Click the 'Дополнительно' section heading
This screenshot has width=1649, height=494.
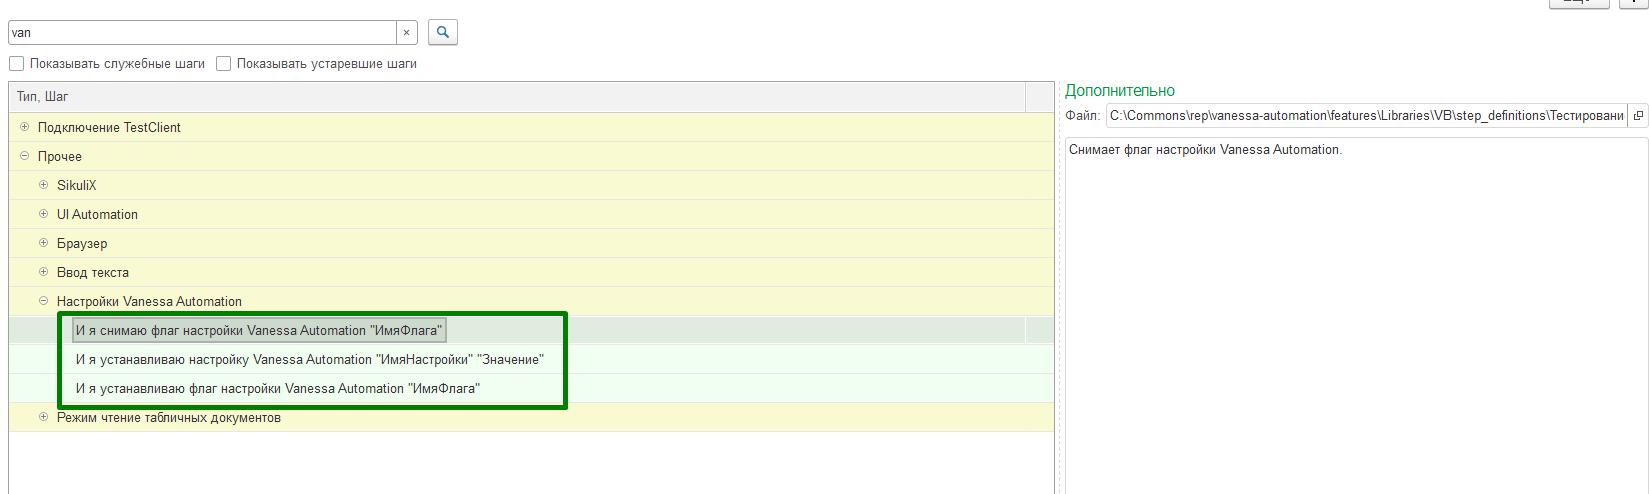pos(1120,91)
